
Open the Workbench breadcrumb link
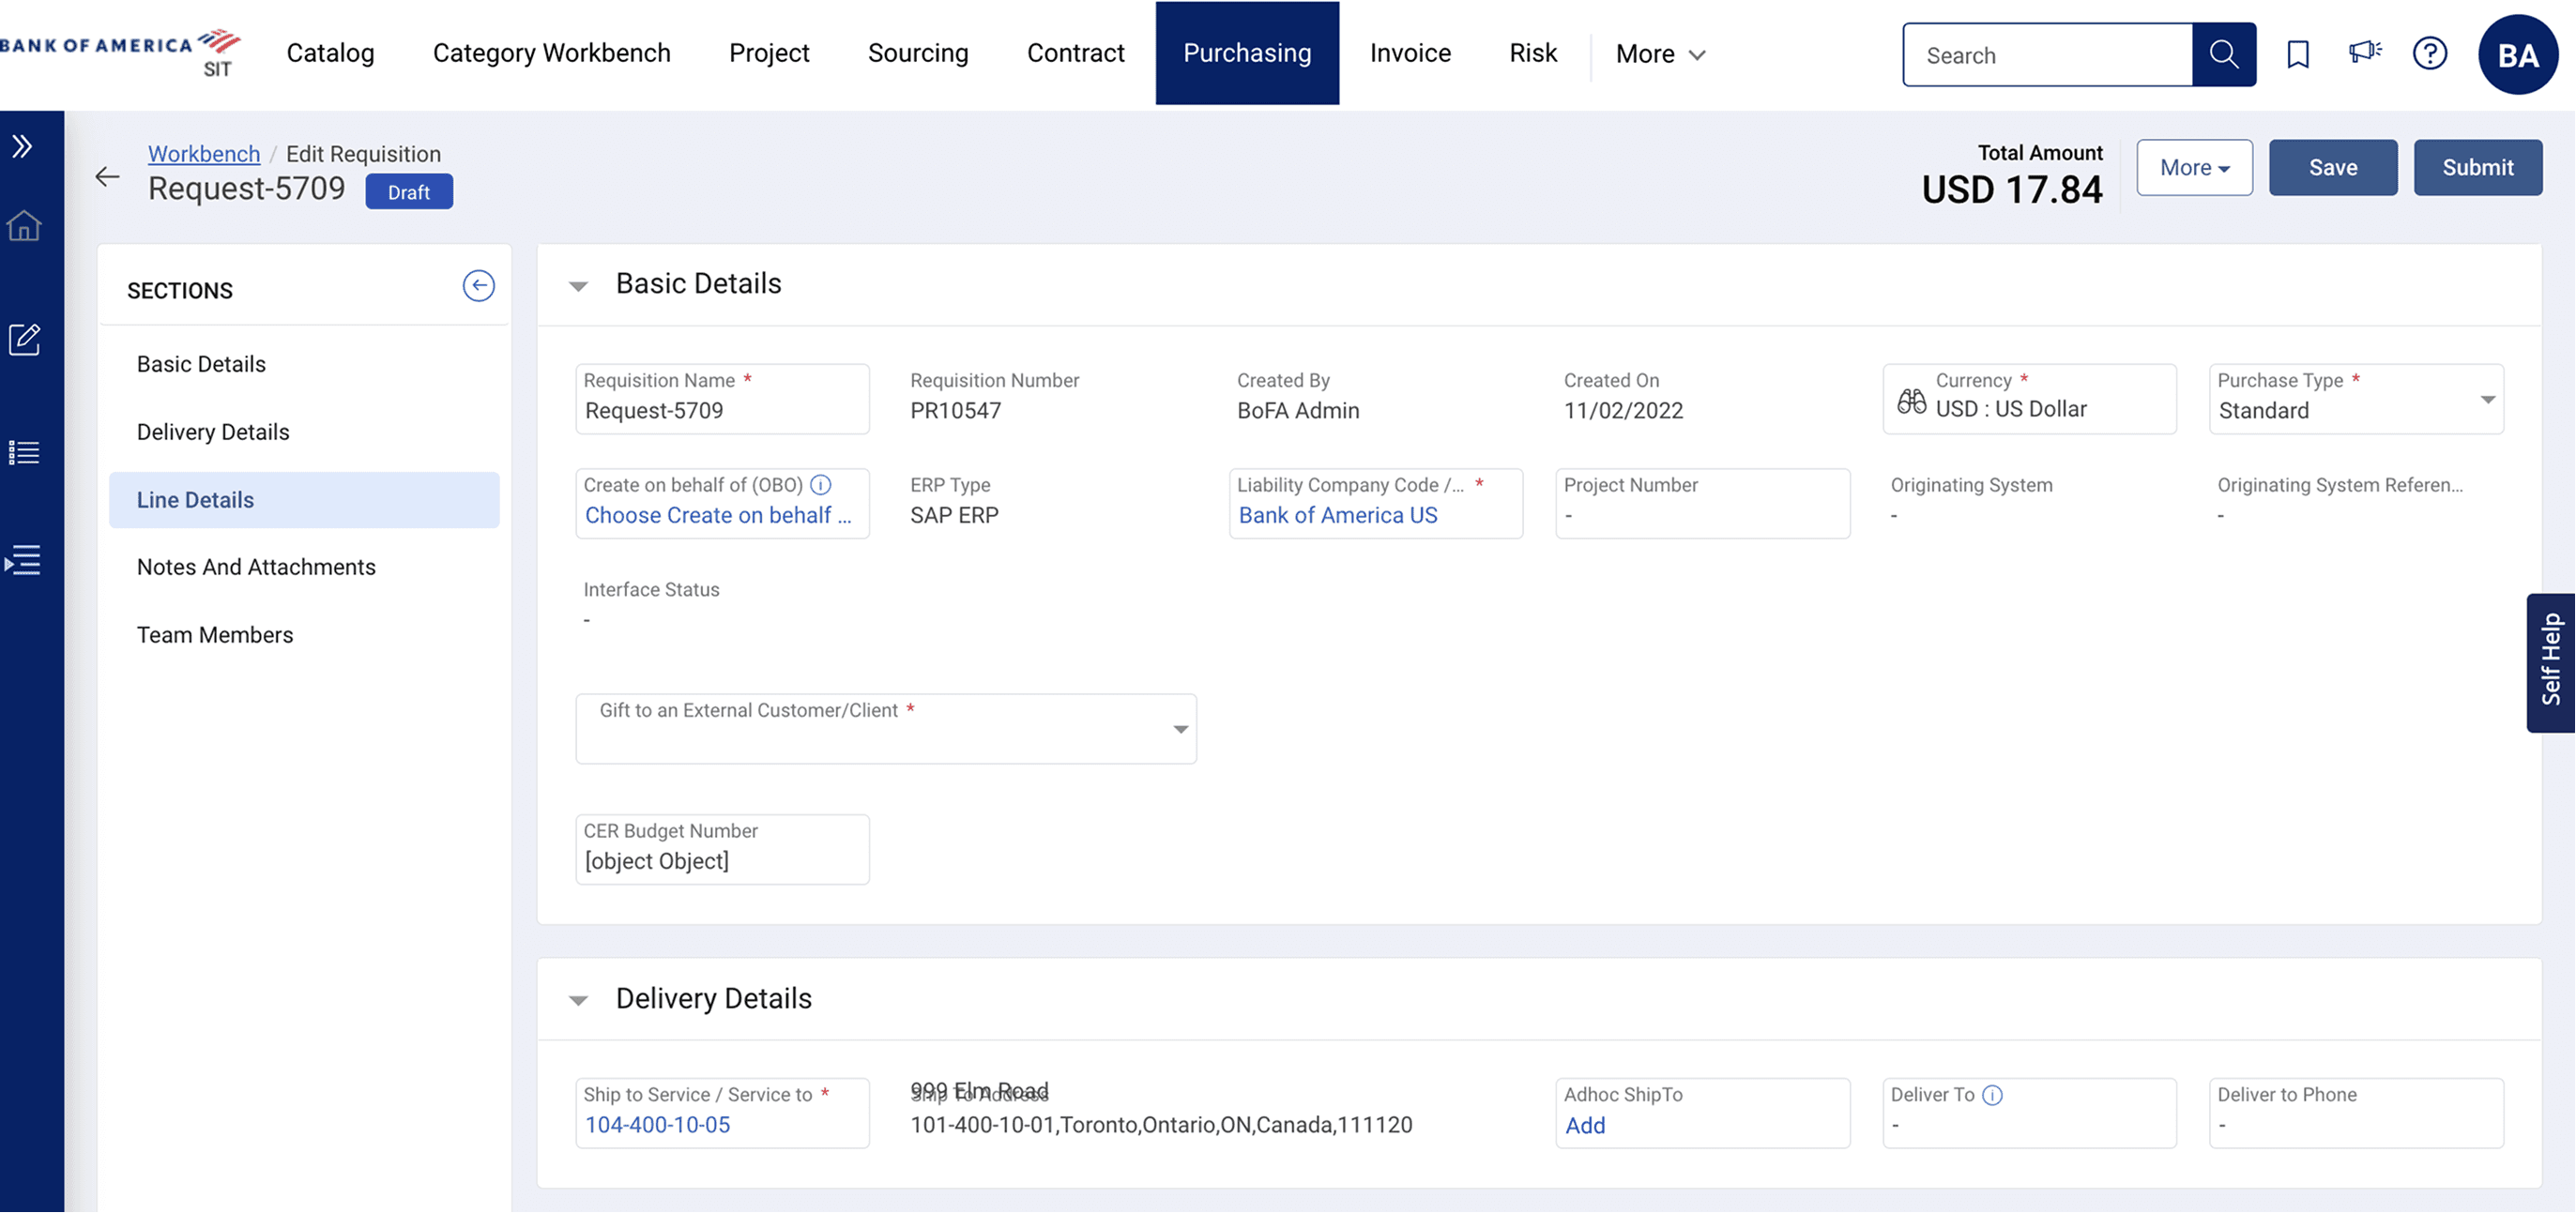click(204, 154)
